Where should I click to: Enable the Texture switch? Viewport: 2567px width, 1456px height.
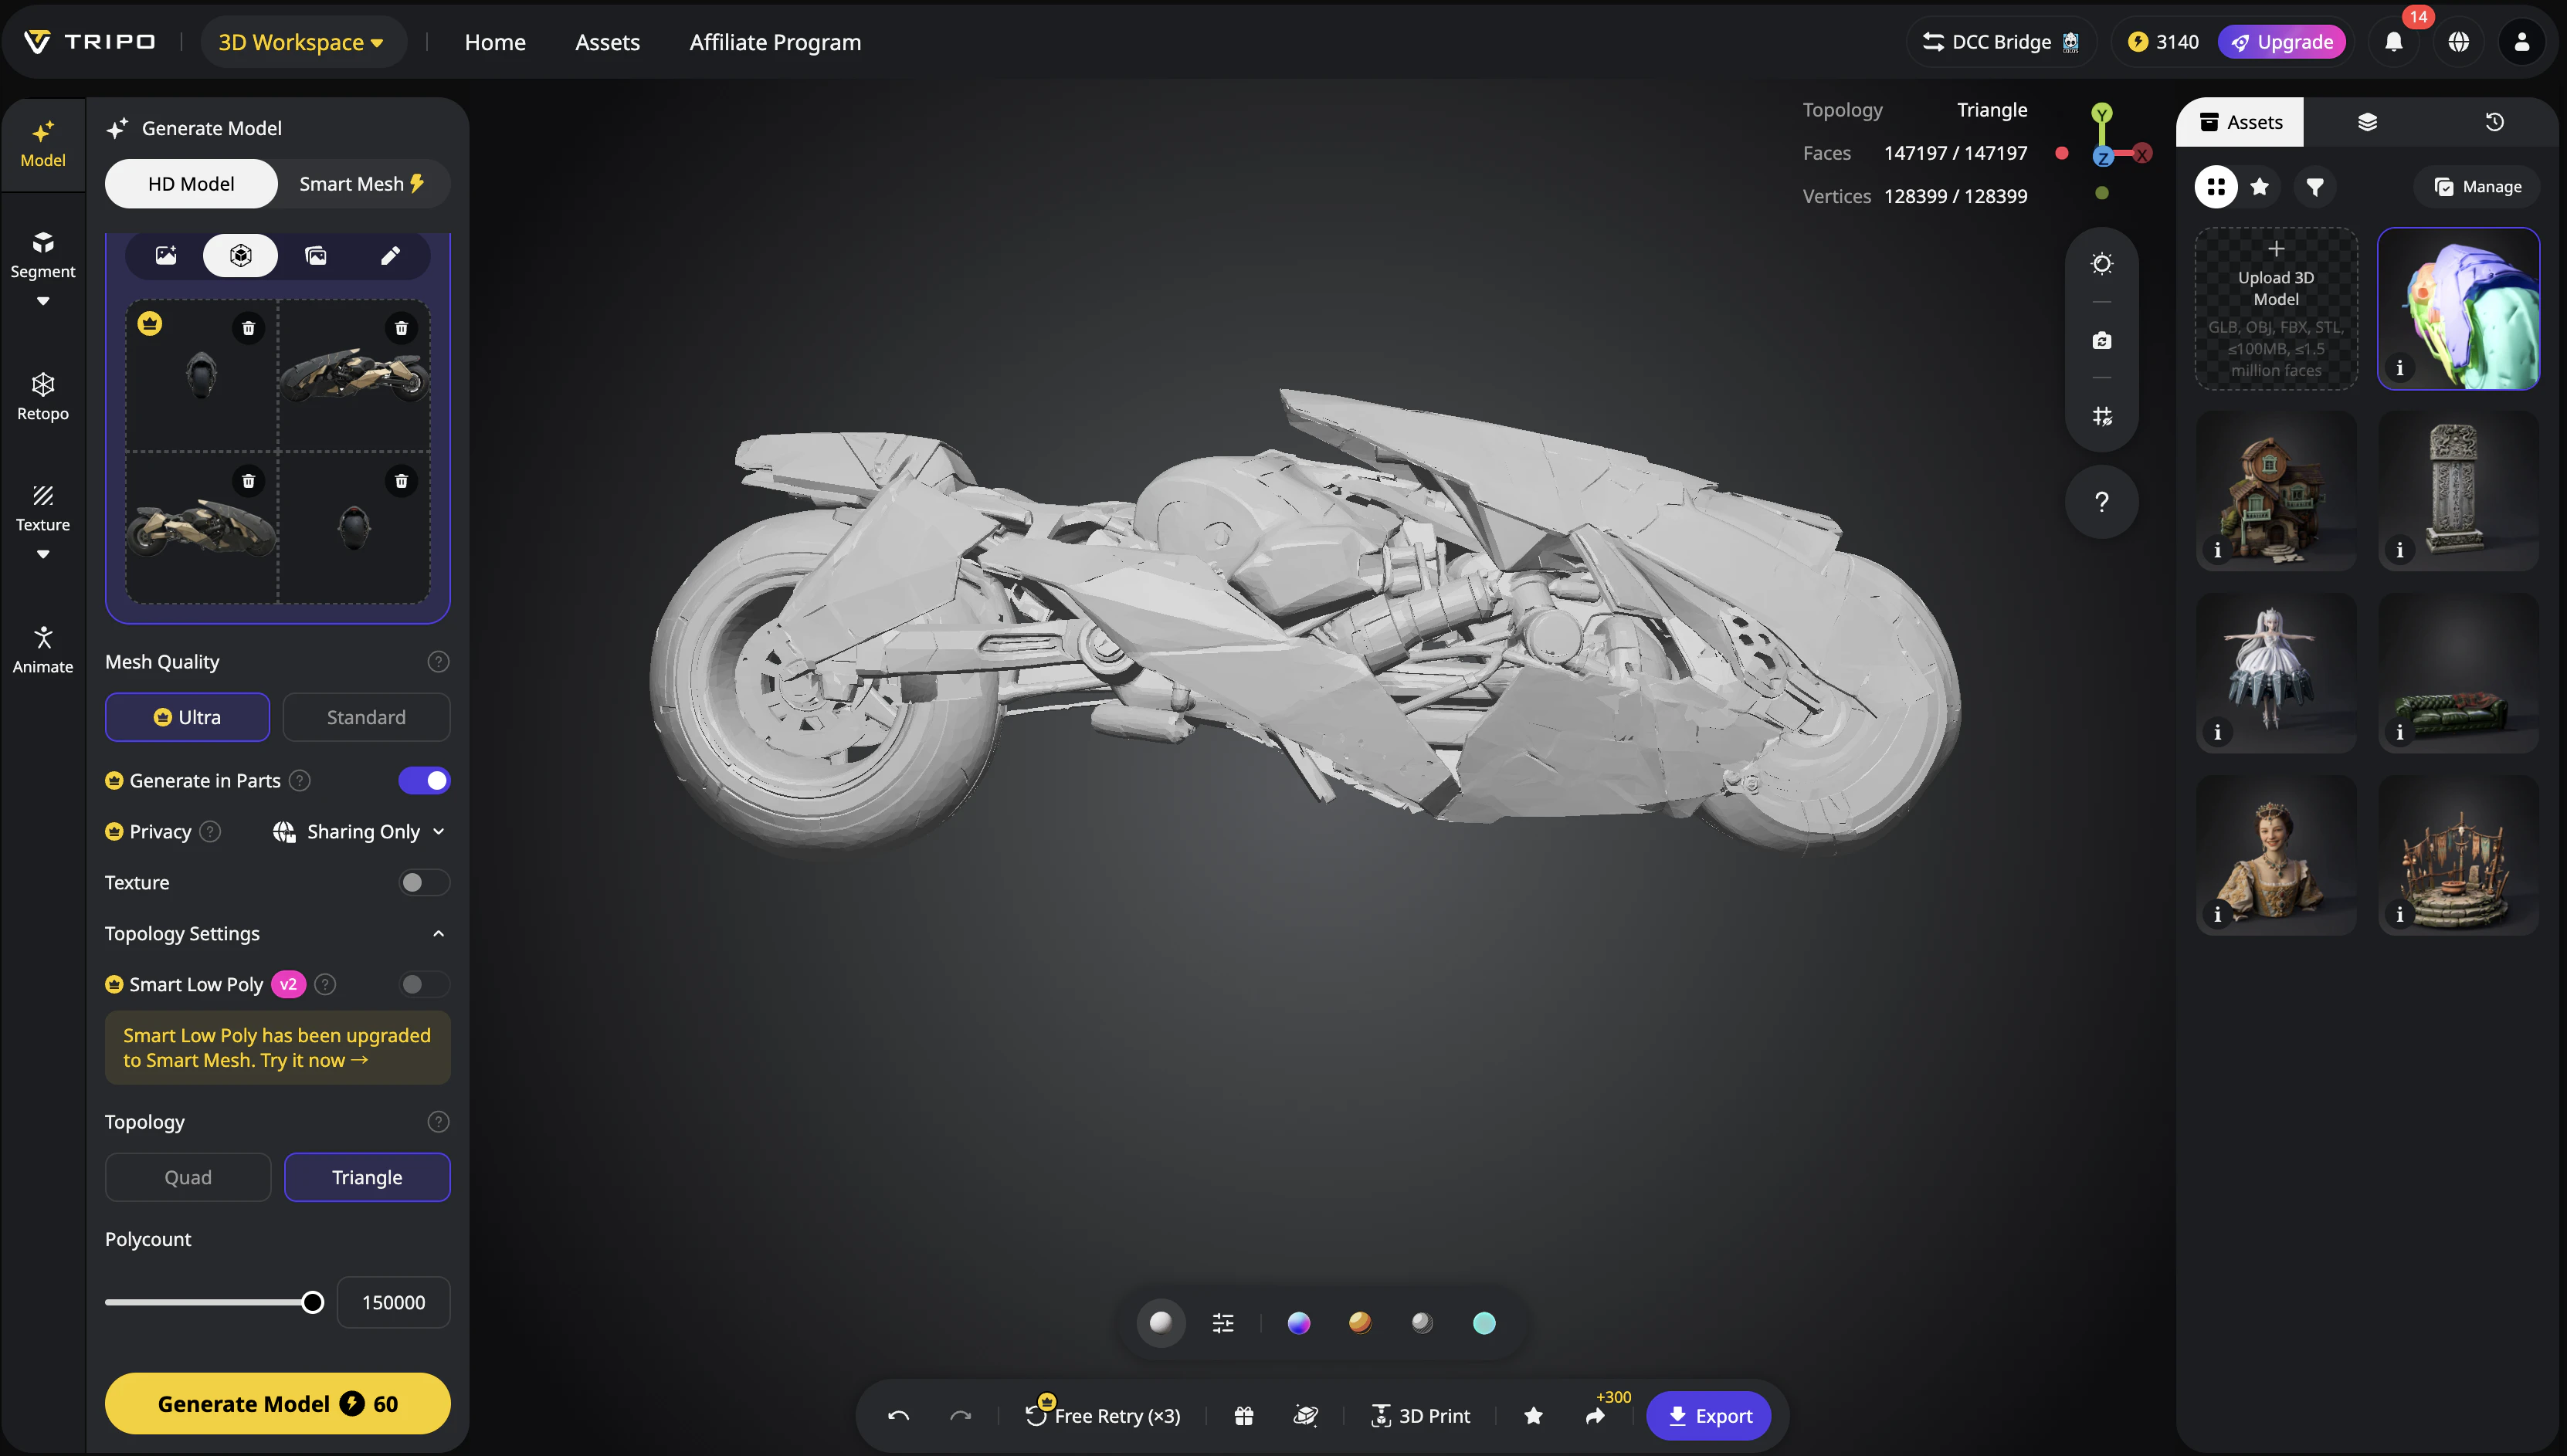point(424,883)
